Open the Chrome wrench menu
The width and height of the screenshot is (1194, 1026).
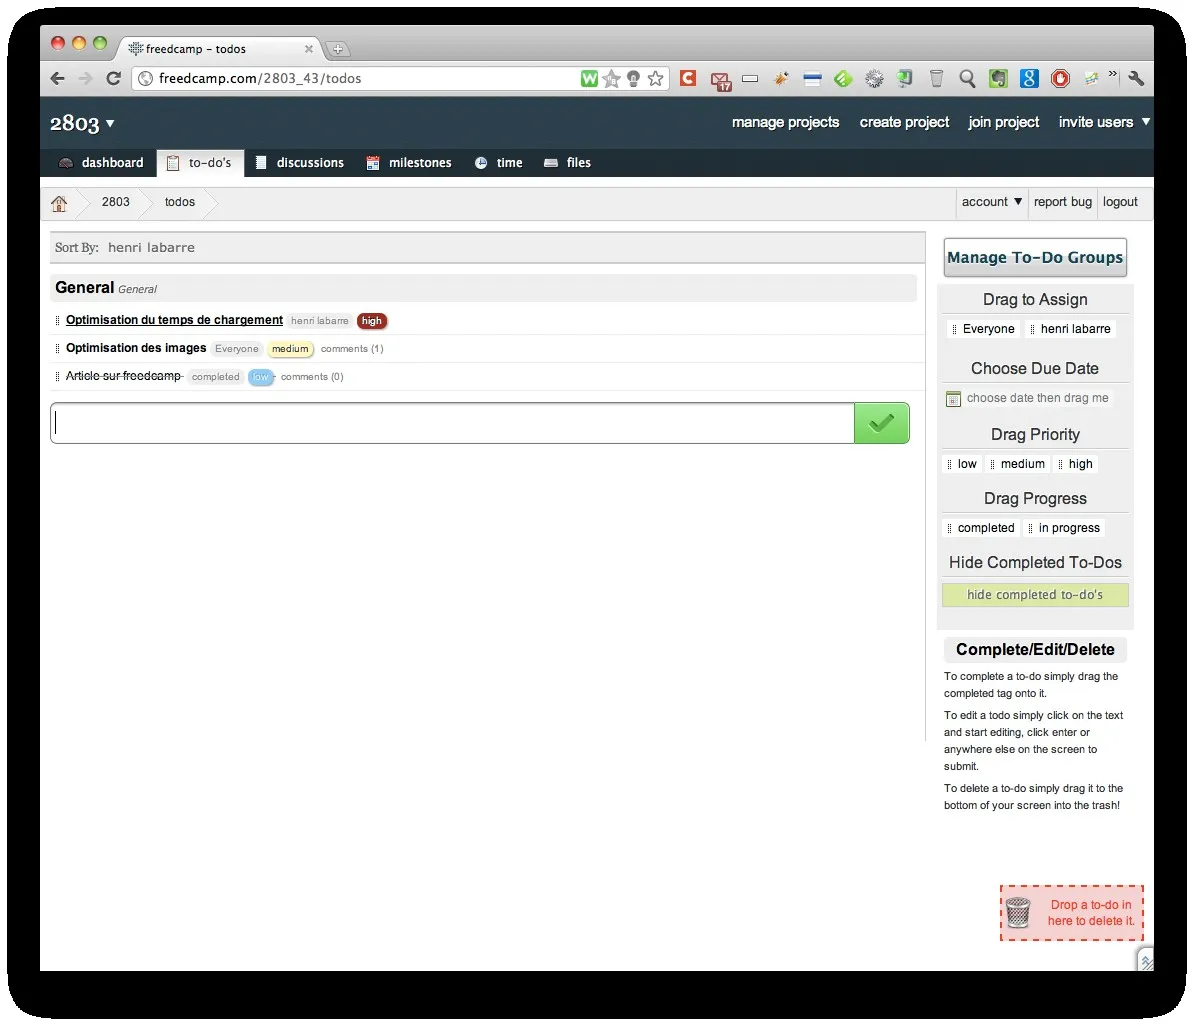coord(1136,78)
